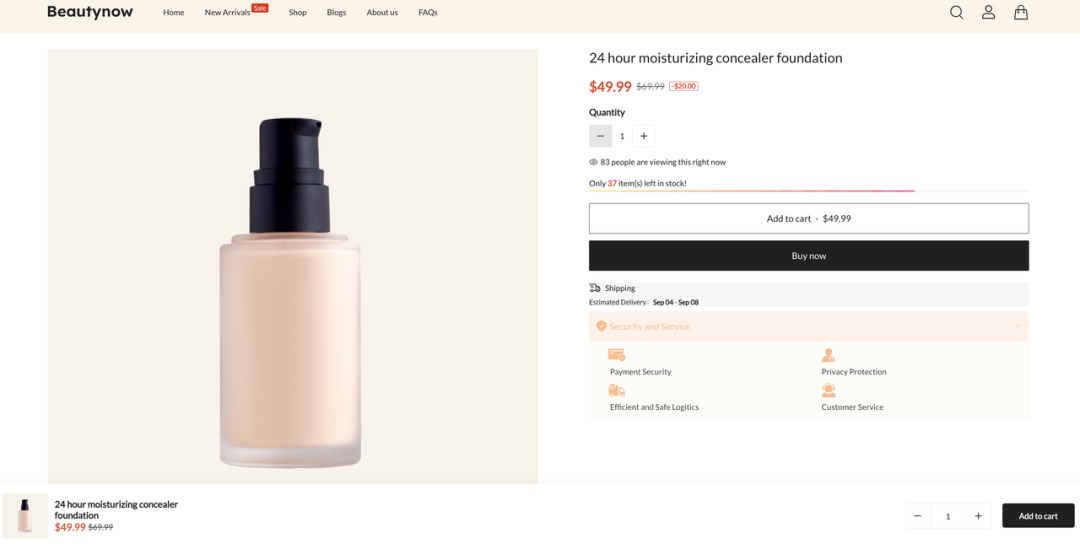Click the foundation thumbnail in bottom bar

25,516
